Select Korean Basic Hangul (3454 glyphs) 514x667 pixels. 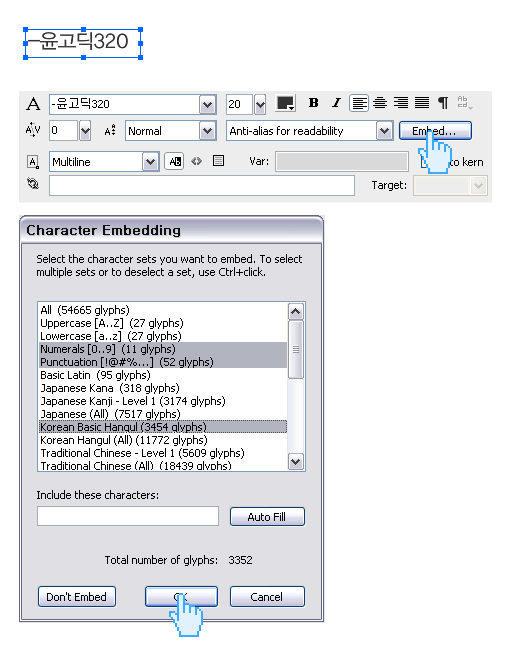(163, 427)
